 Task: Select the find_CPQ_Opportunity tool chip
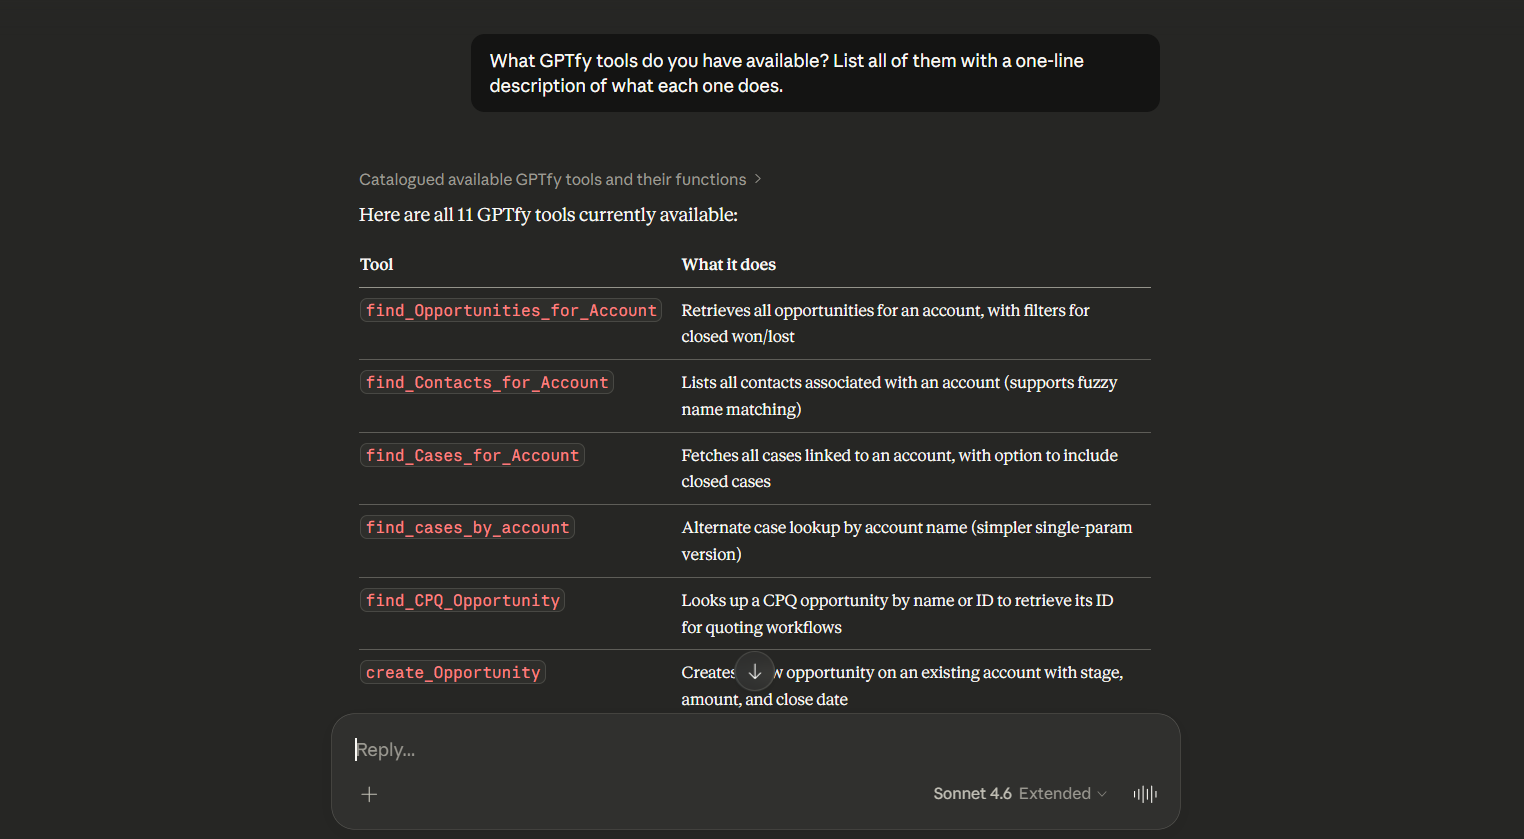[462, 600]
